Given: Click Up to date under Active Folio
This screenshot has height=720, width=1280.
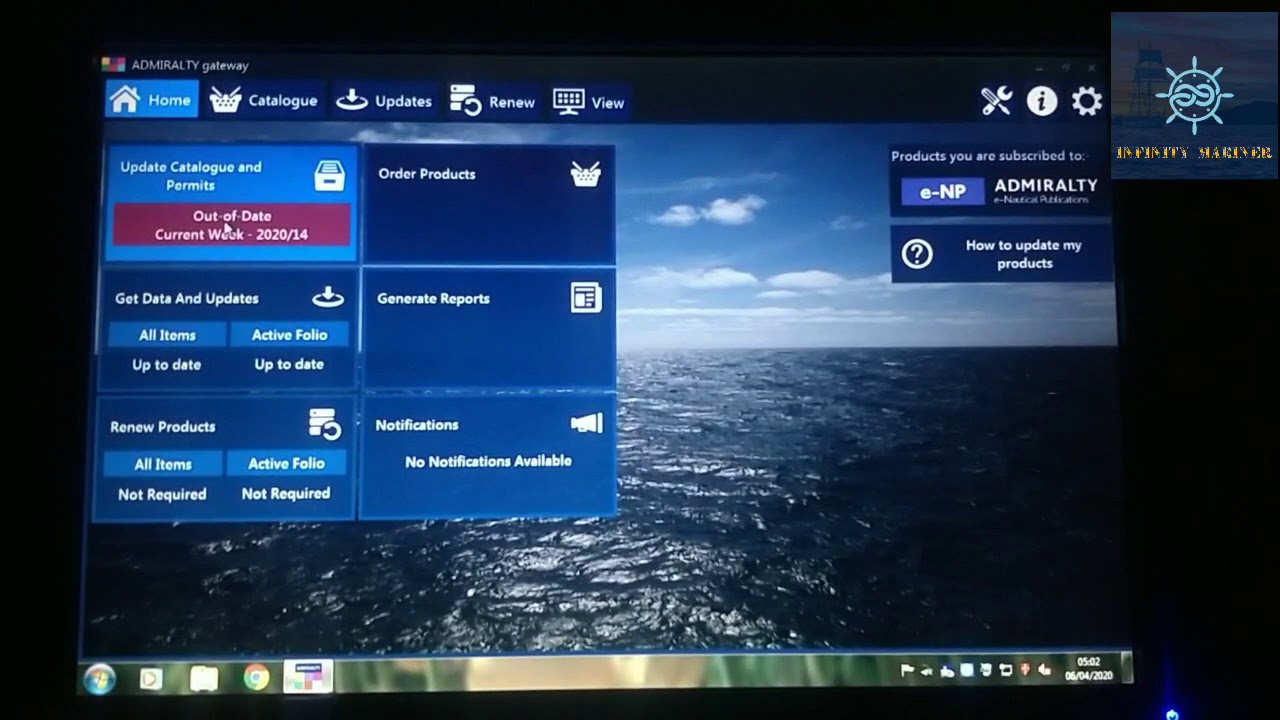Looking at the screenshot, I should pyautogui.click(x=289, y=364).
